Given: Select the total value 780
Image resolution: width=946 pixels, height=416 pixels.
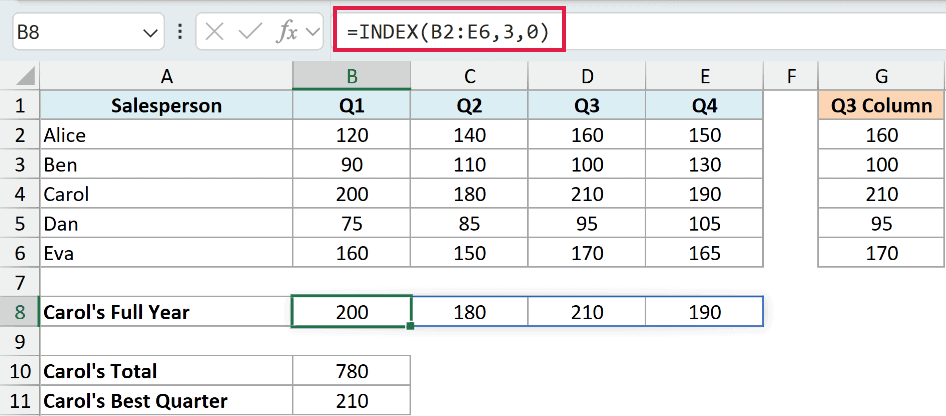Looking at the screenshot, I should pyautogui.click(x=352, y=371).
